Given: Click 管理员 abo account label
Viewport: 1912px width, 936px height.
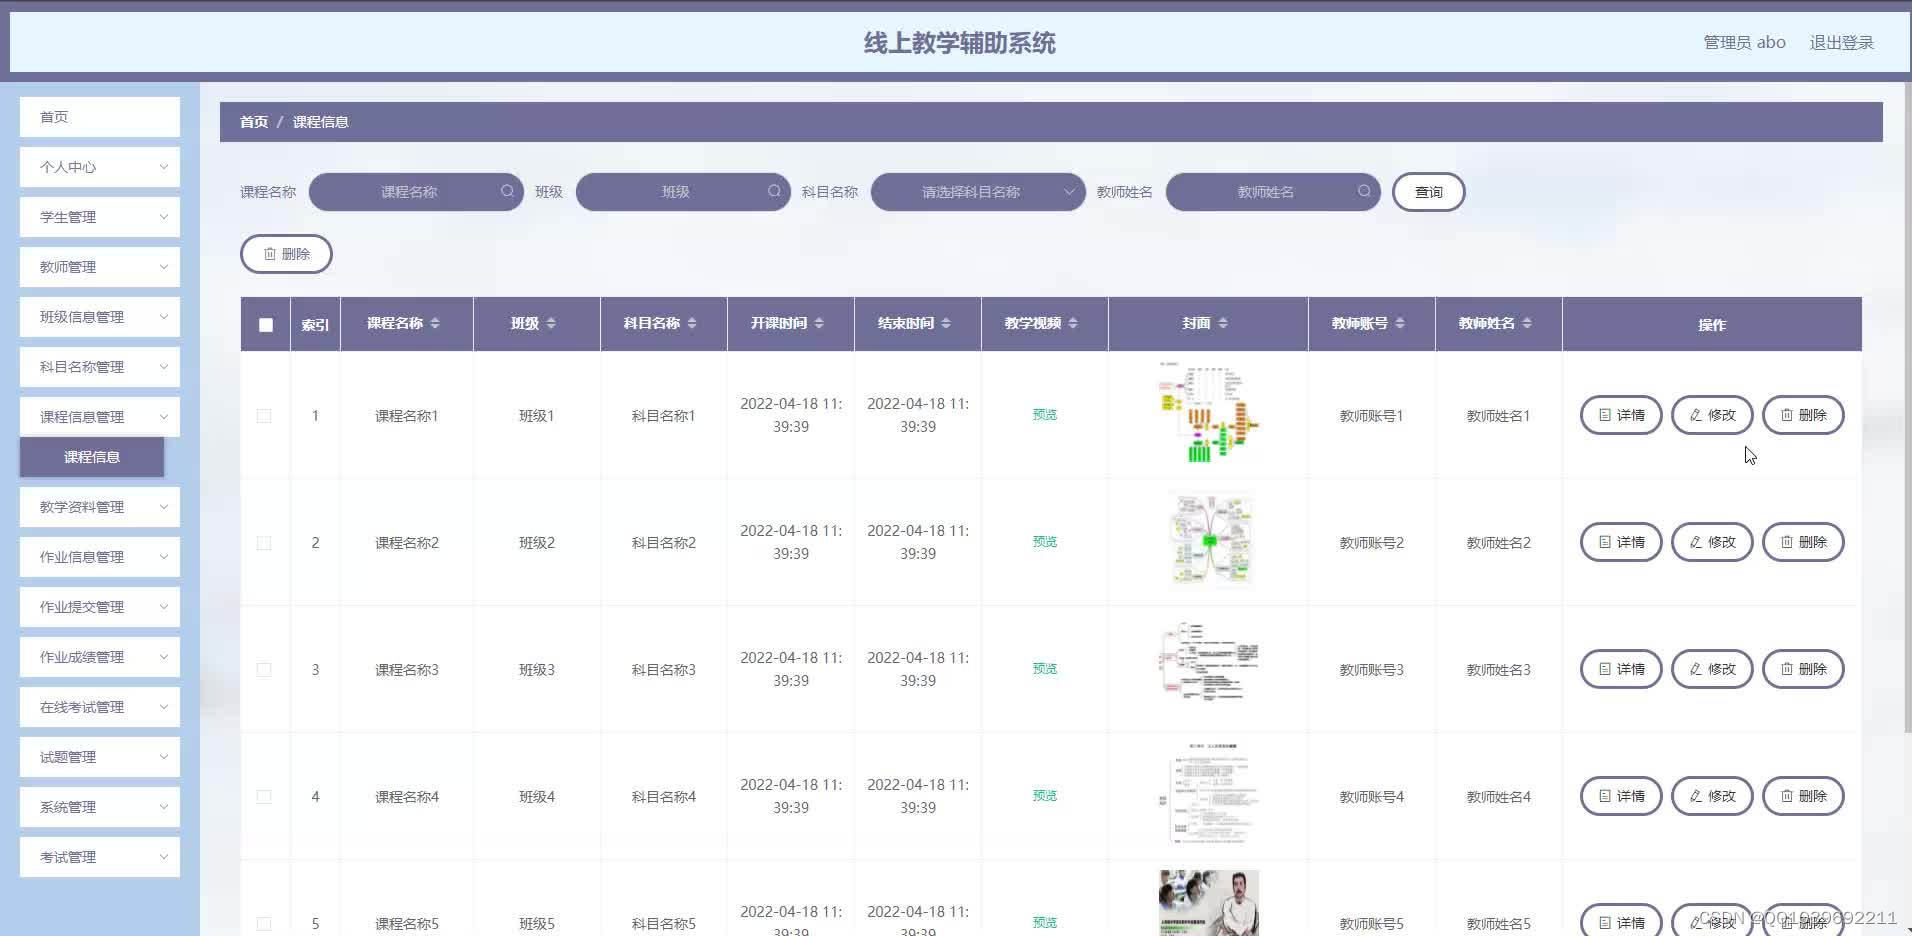Looking at the screenshot, I should pos(1744,42).
